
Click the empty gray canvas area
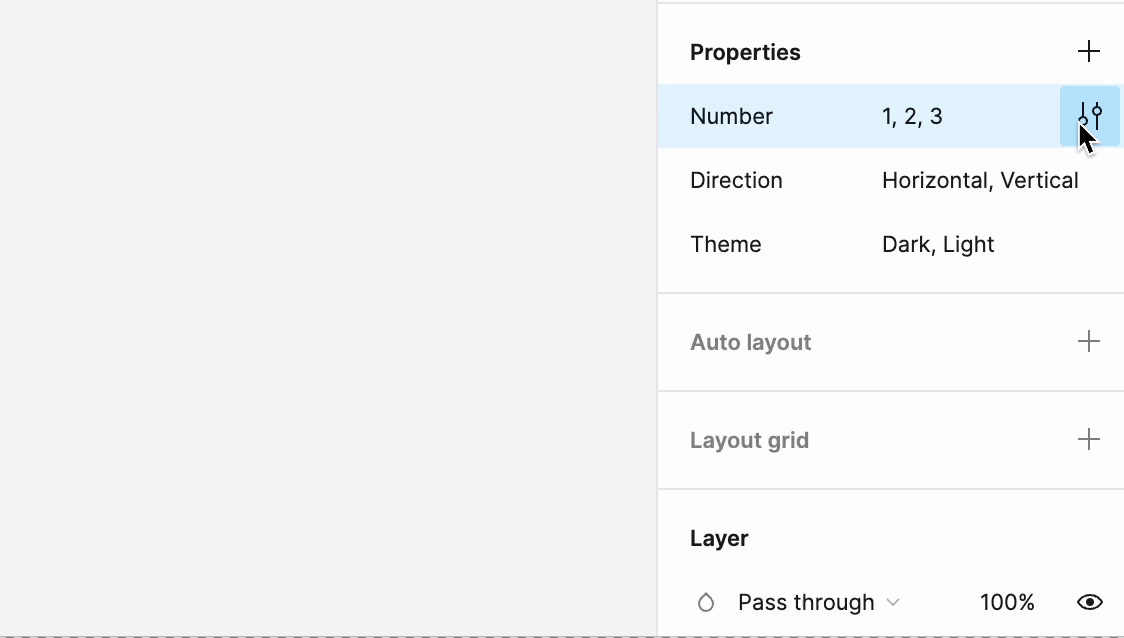coord(328,315)
